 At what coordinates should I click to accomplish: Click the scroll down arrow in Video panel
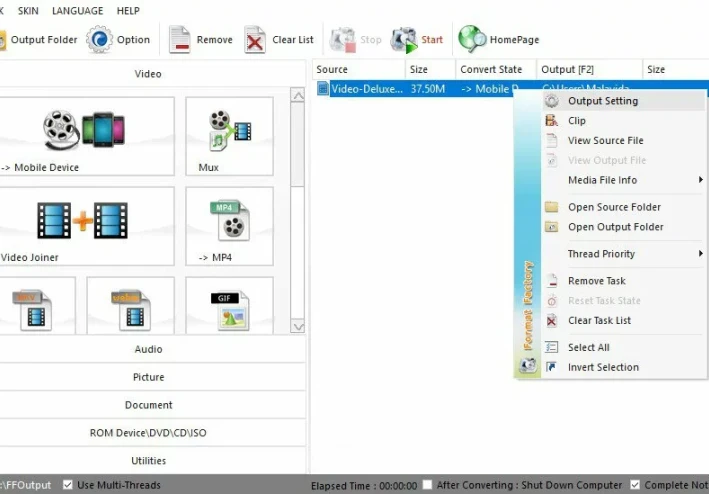298,326
